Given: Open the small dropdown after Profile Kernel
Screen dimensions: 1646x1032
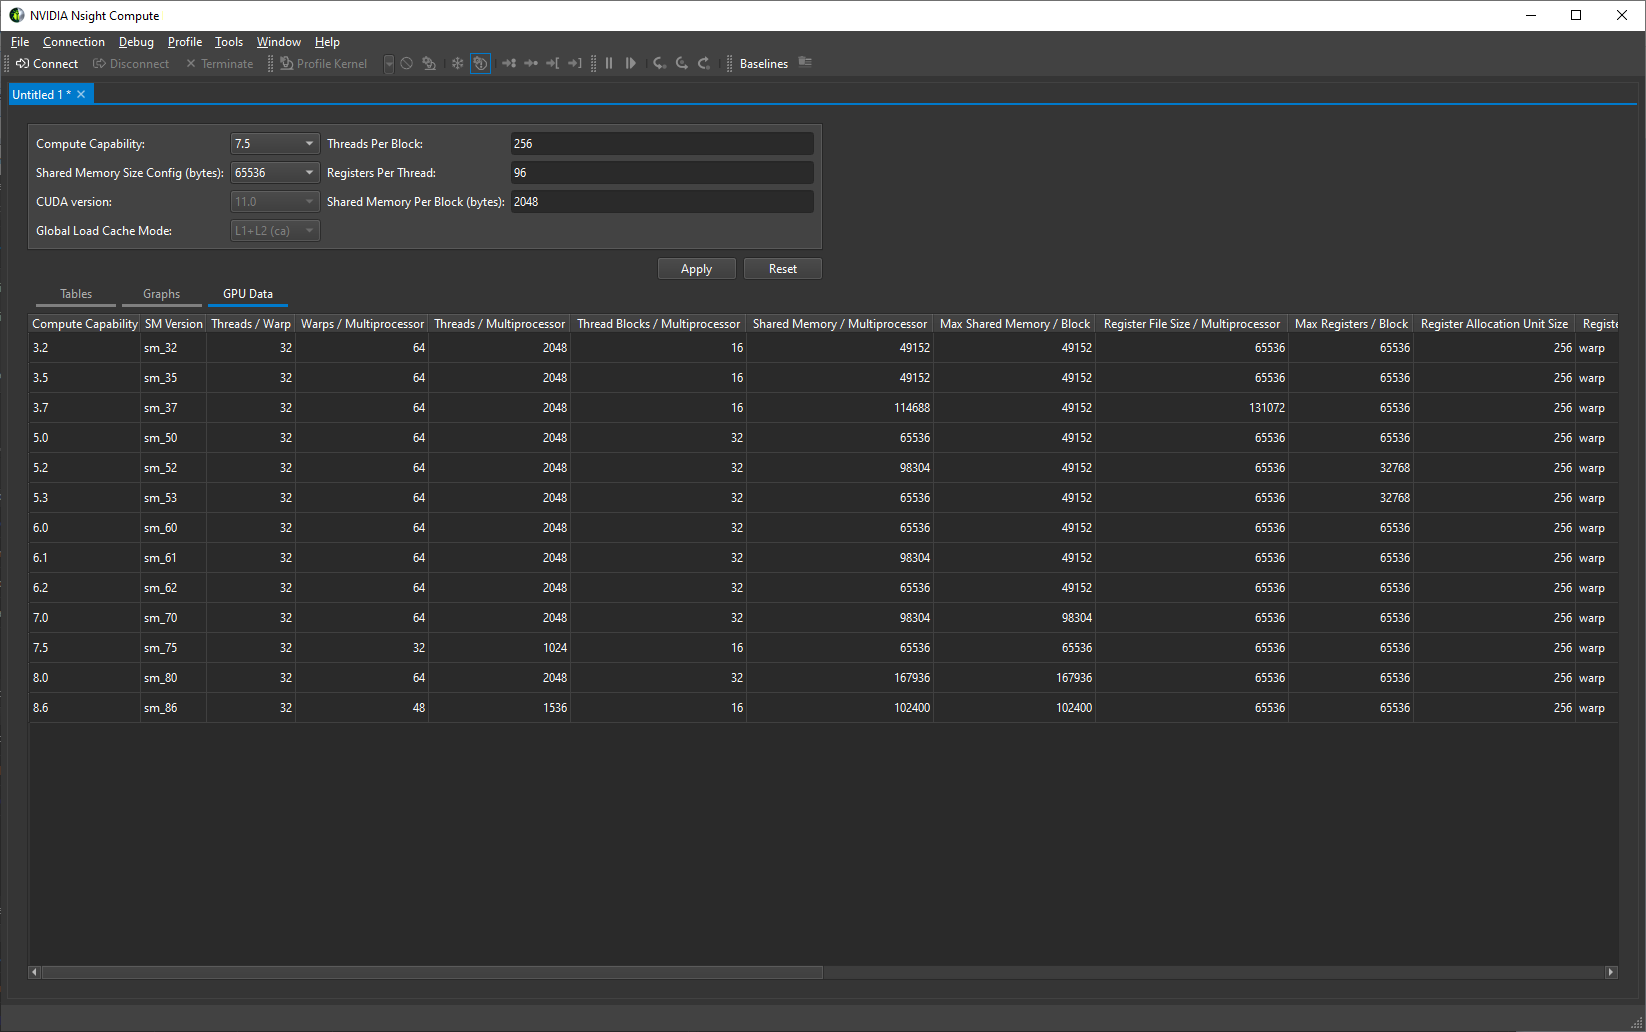Looking at the screenshot, I should (389, 63).
